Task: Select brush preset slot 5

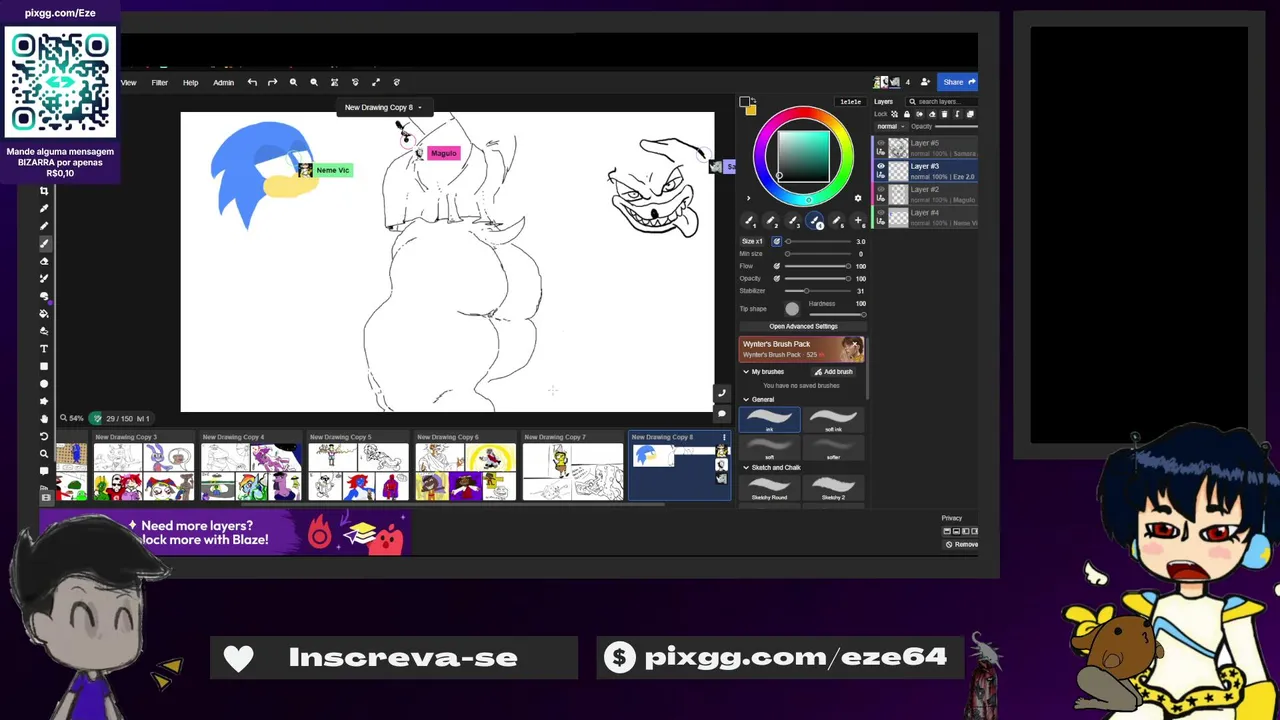Action: pyautogui.click(x=837, y=220)
